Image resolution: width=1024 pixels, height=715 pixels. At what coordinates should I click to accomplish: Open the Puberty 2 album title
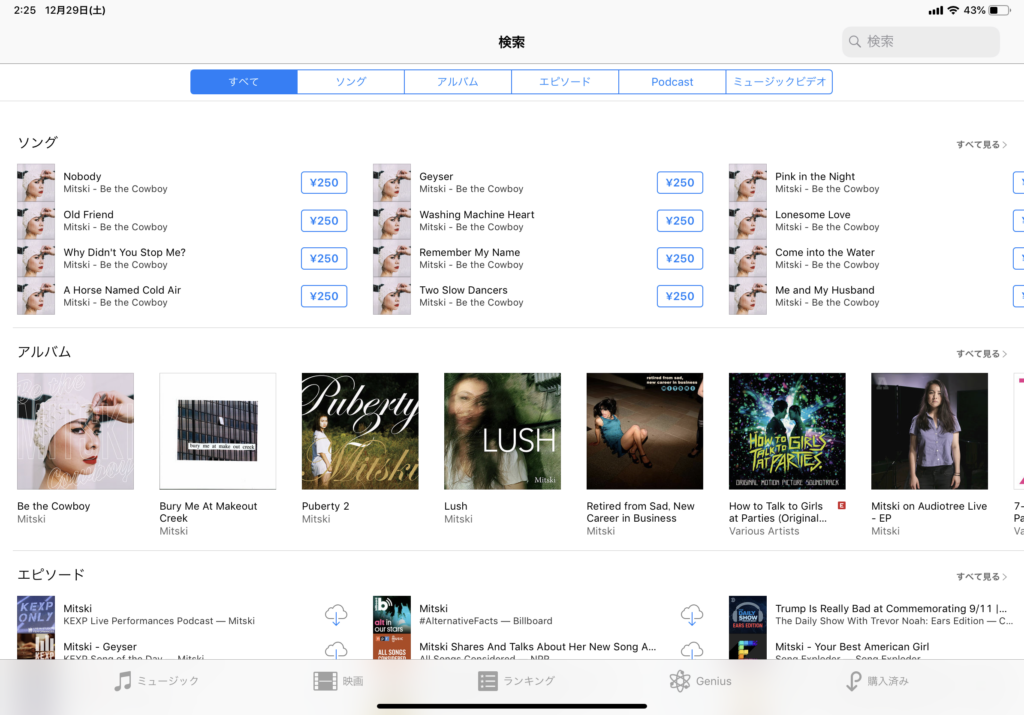(326, 506)
